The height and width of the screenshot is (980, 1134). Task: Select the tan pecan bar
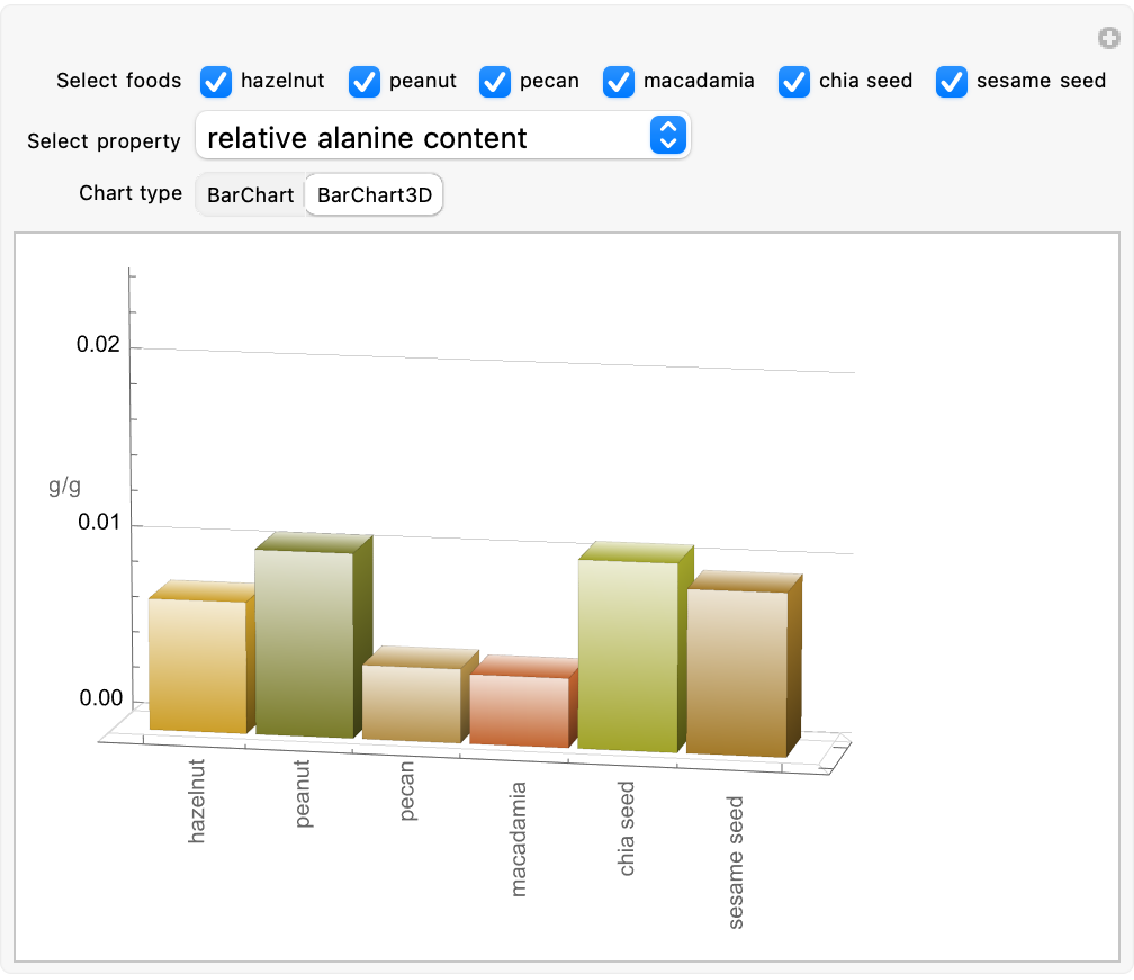point(410,703)
